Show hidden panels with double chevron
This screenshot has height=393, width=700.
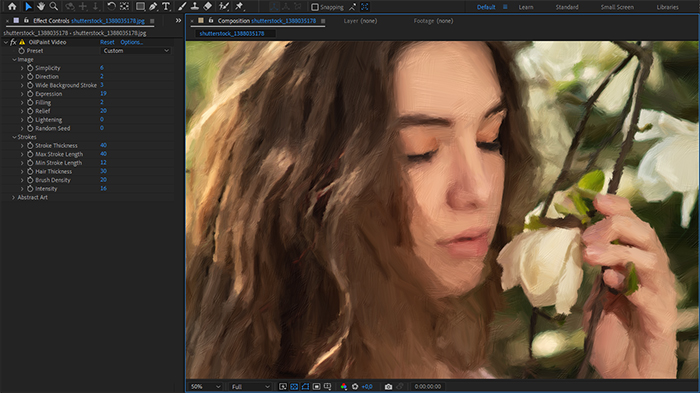[x=178, y=21]
